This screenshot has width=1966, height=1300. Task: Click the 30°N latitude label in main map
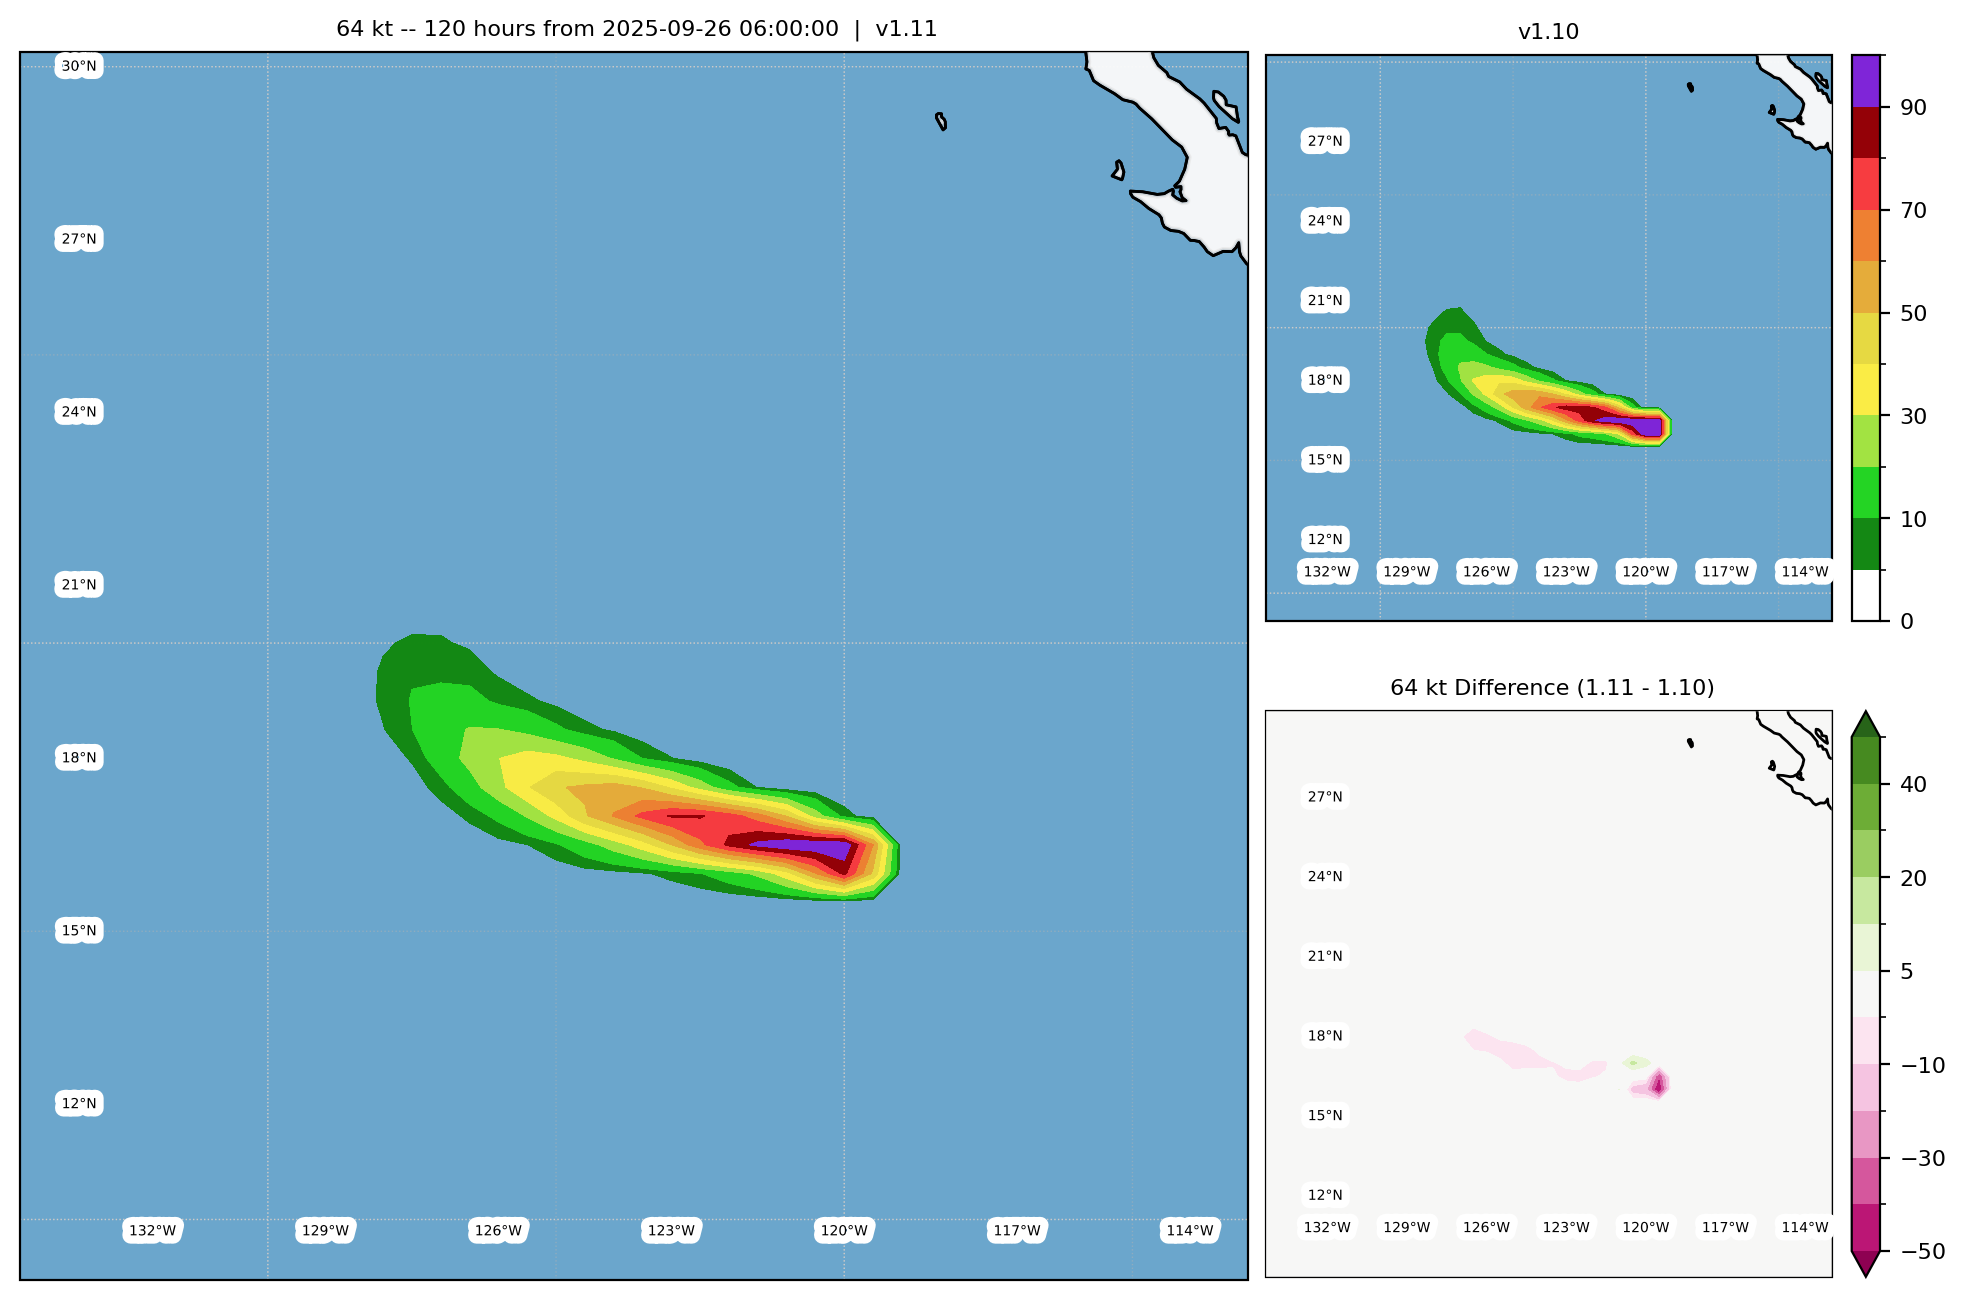coord(79,67)
